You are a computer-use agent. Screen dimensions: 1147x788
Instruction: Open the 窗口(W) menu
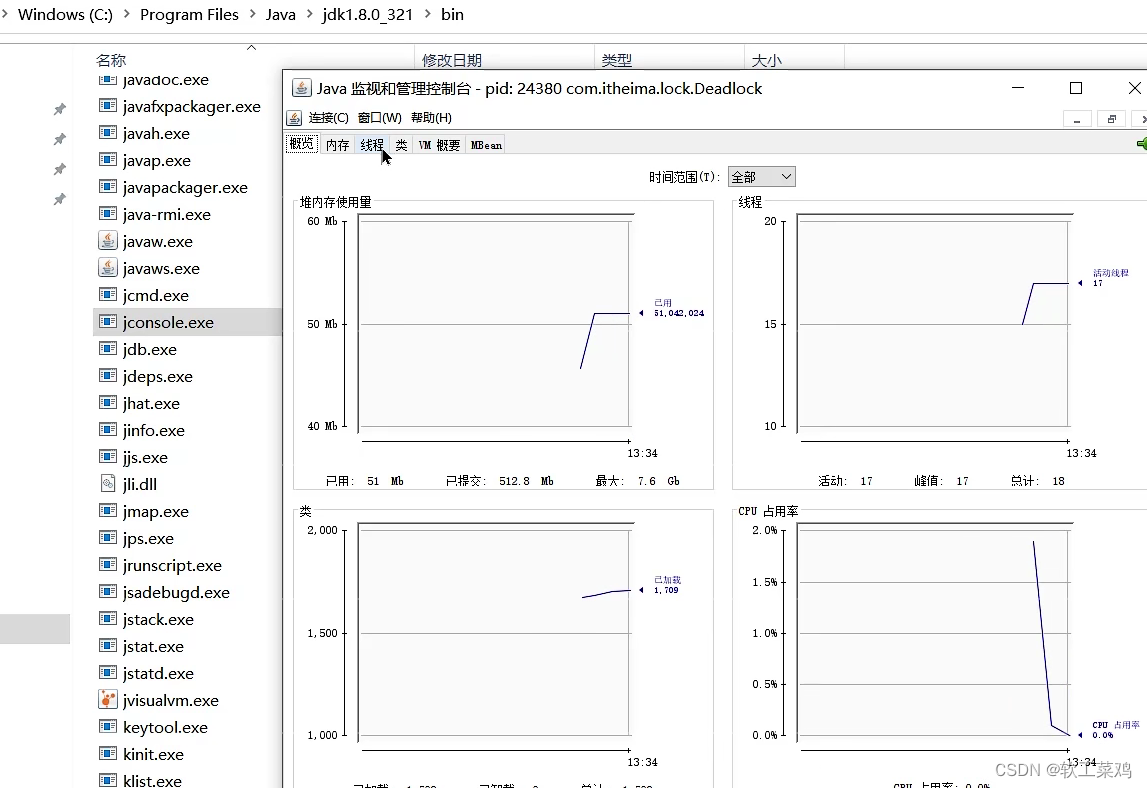click(x=380, y=118)
